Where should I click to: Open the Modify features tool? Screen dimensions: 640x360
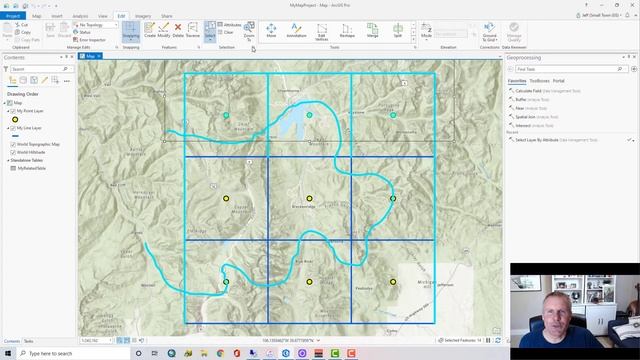[164, 30]
